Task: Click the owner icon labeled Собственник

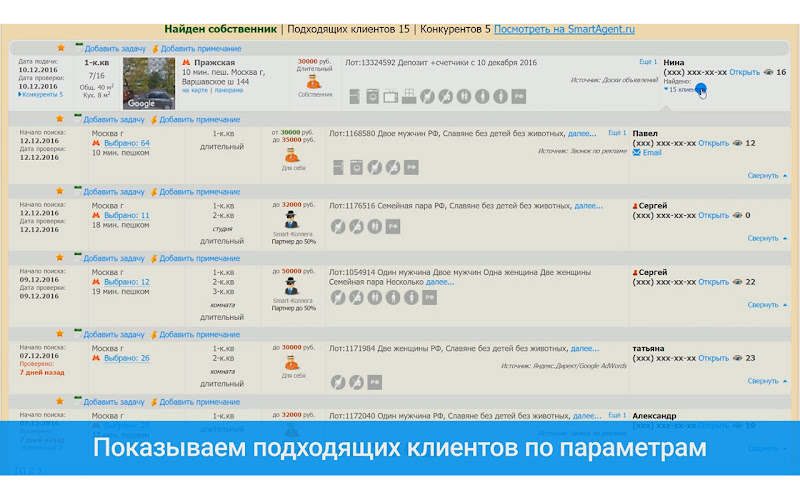Action: pyautogui.click(x=314, y=82)
